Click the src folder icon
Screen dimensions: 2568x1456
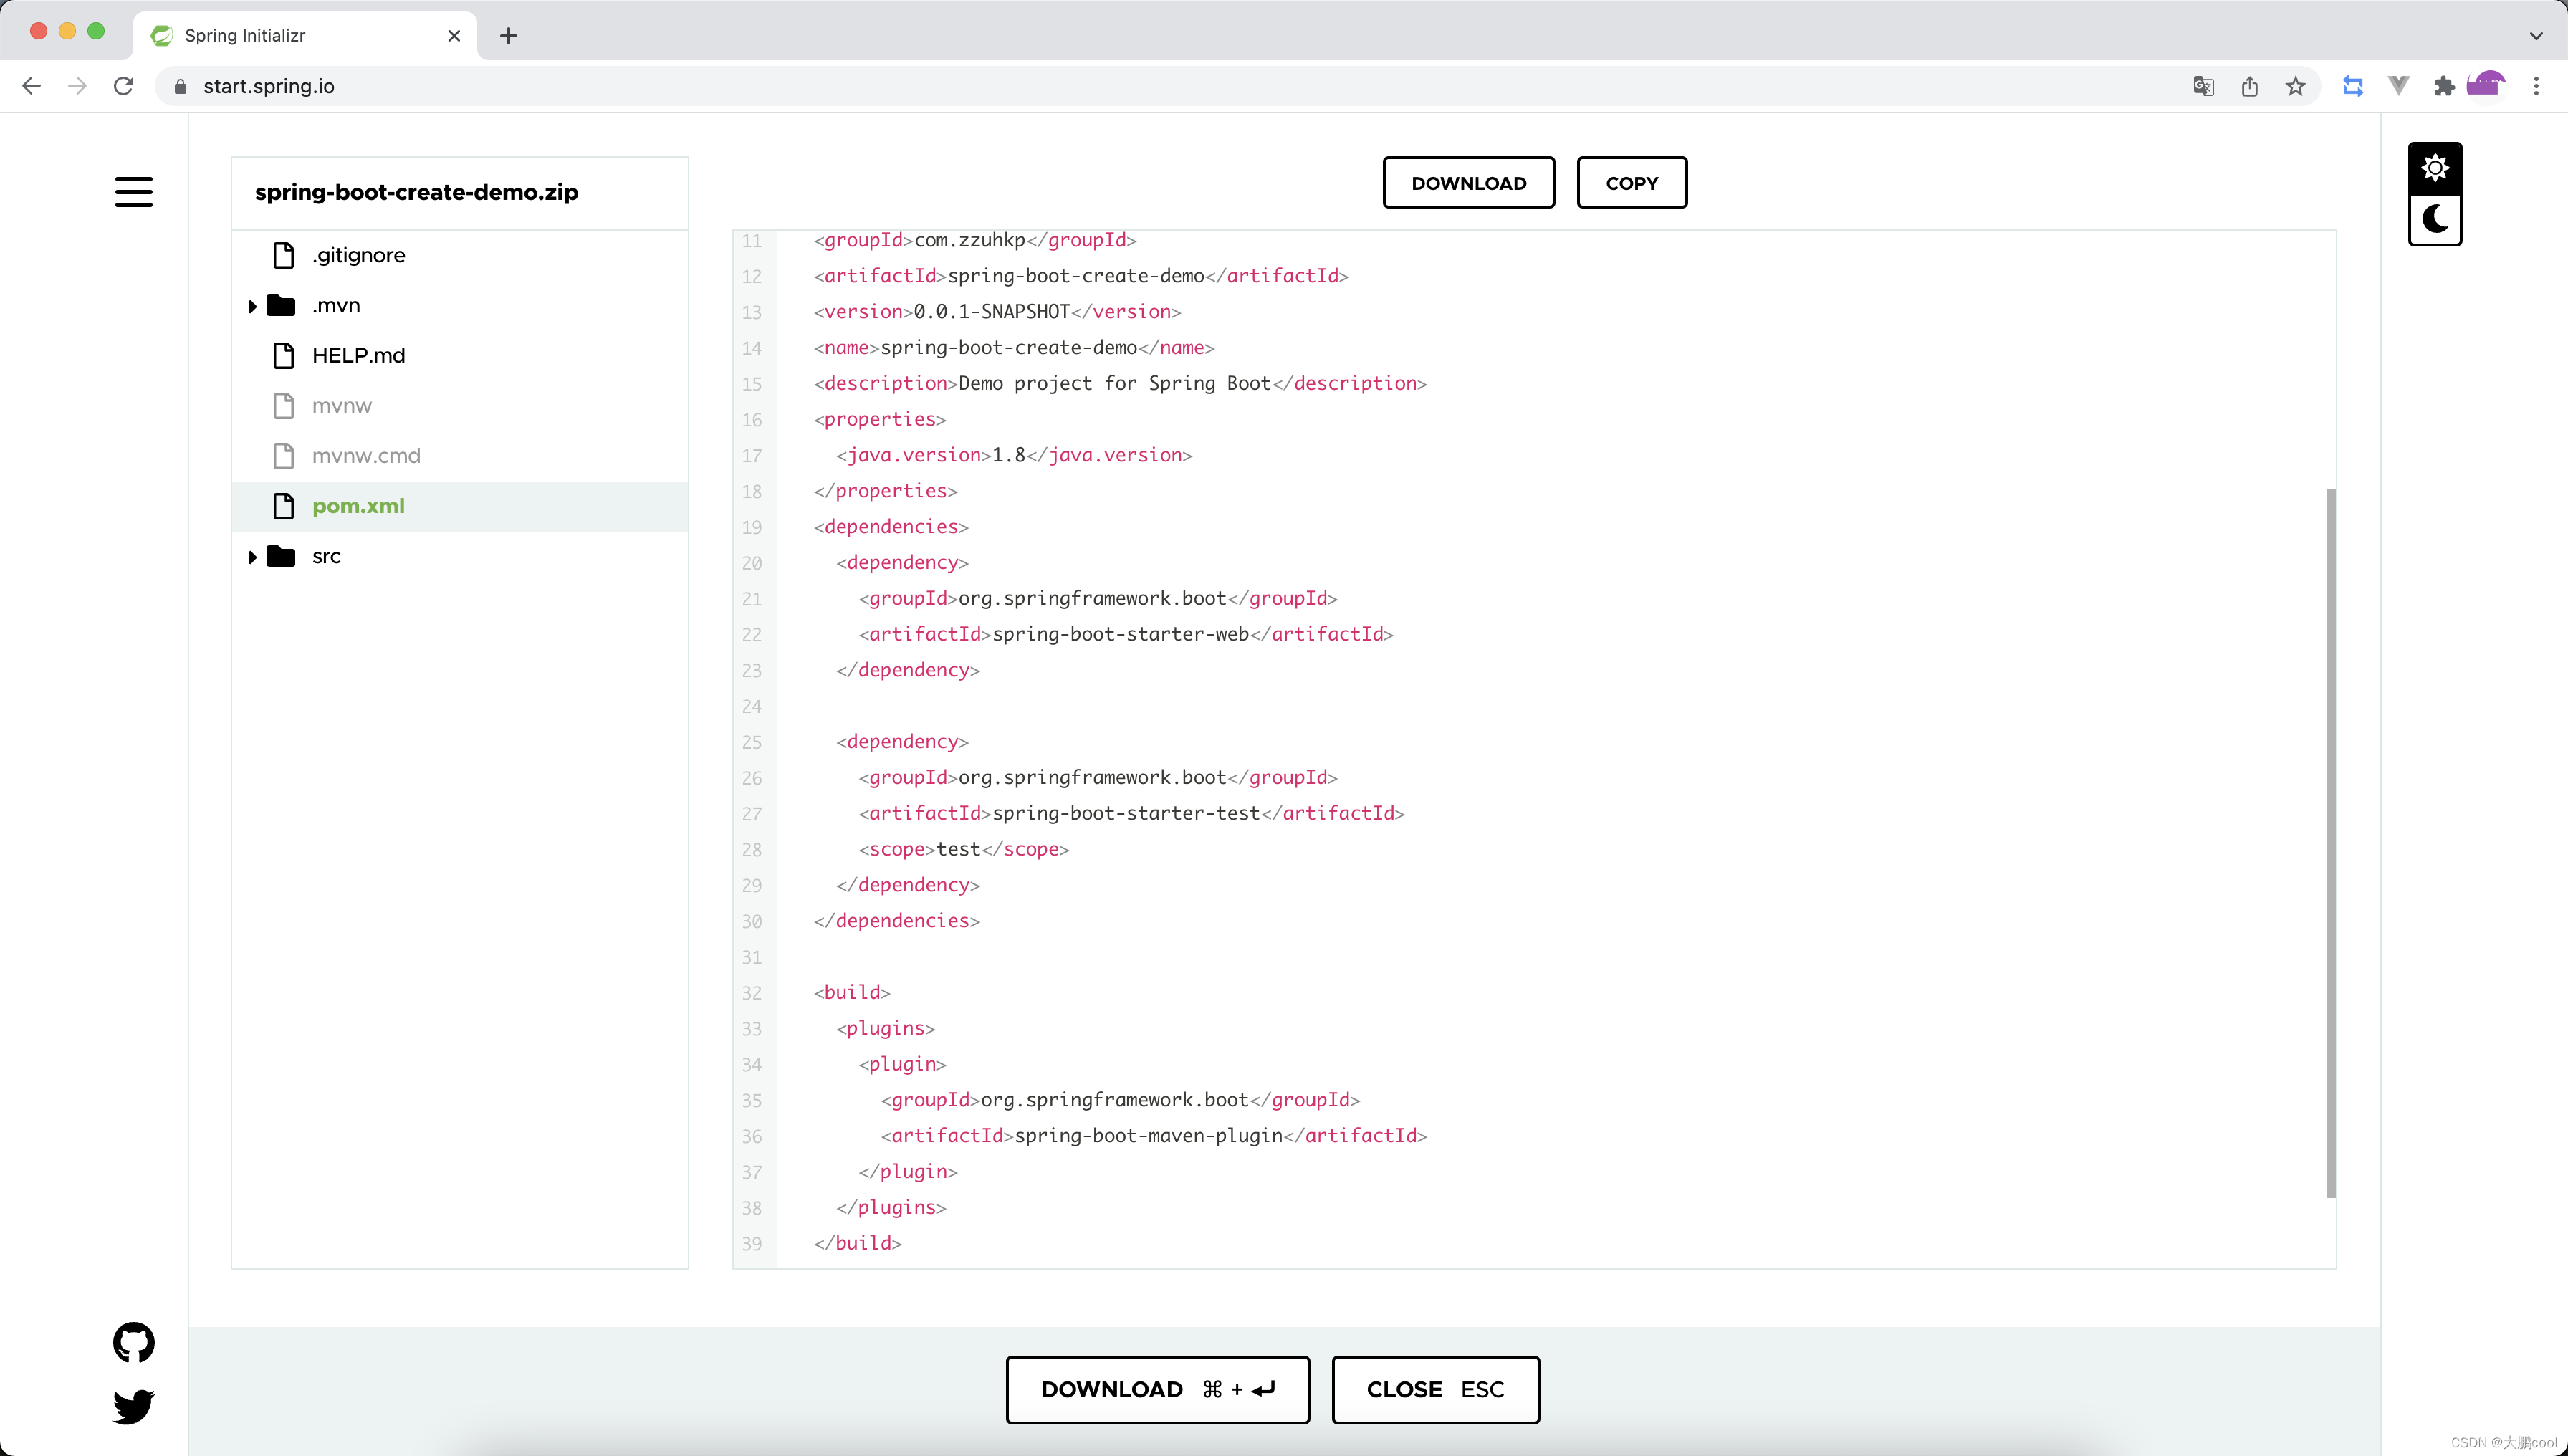[x=281, y=556]
